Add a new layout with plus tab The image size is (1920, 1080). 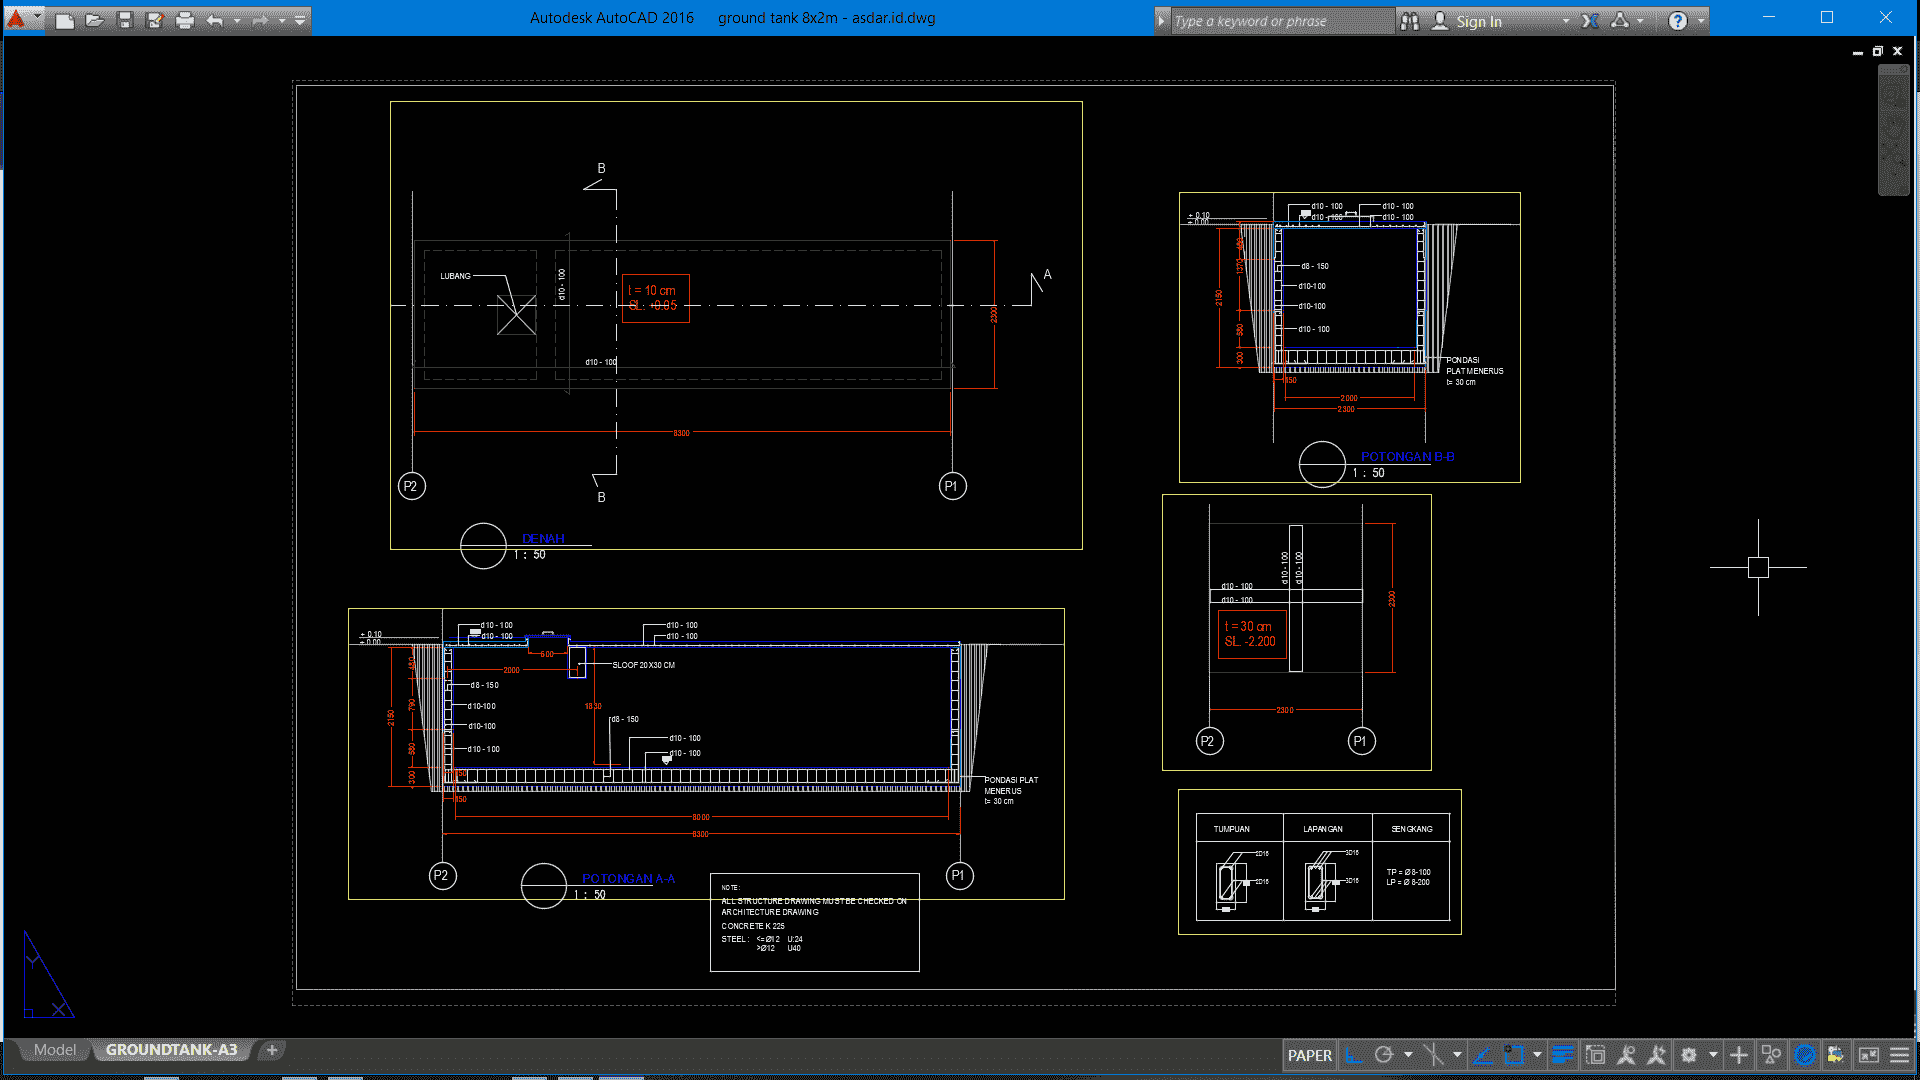(x=272, y=1050)
